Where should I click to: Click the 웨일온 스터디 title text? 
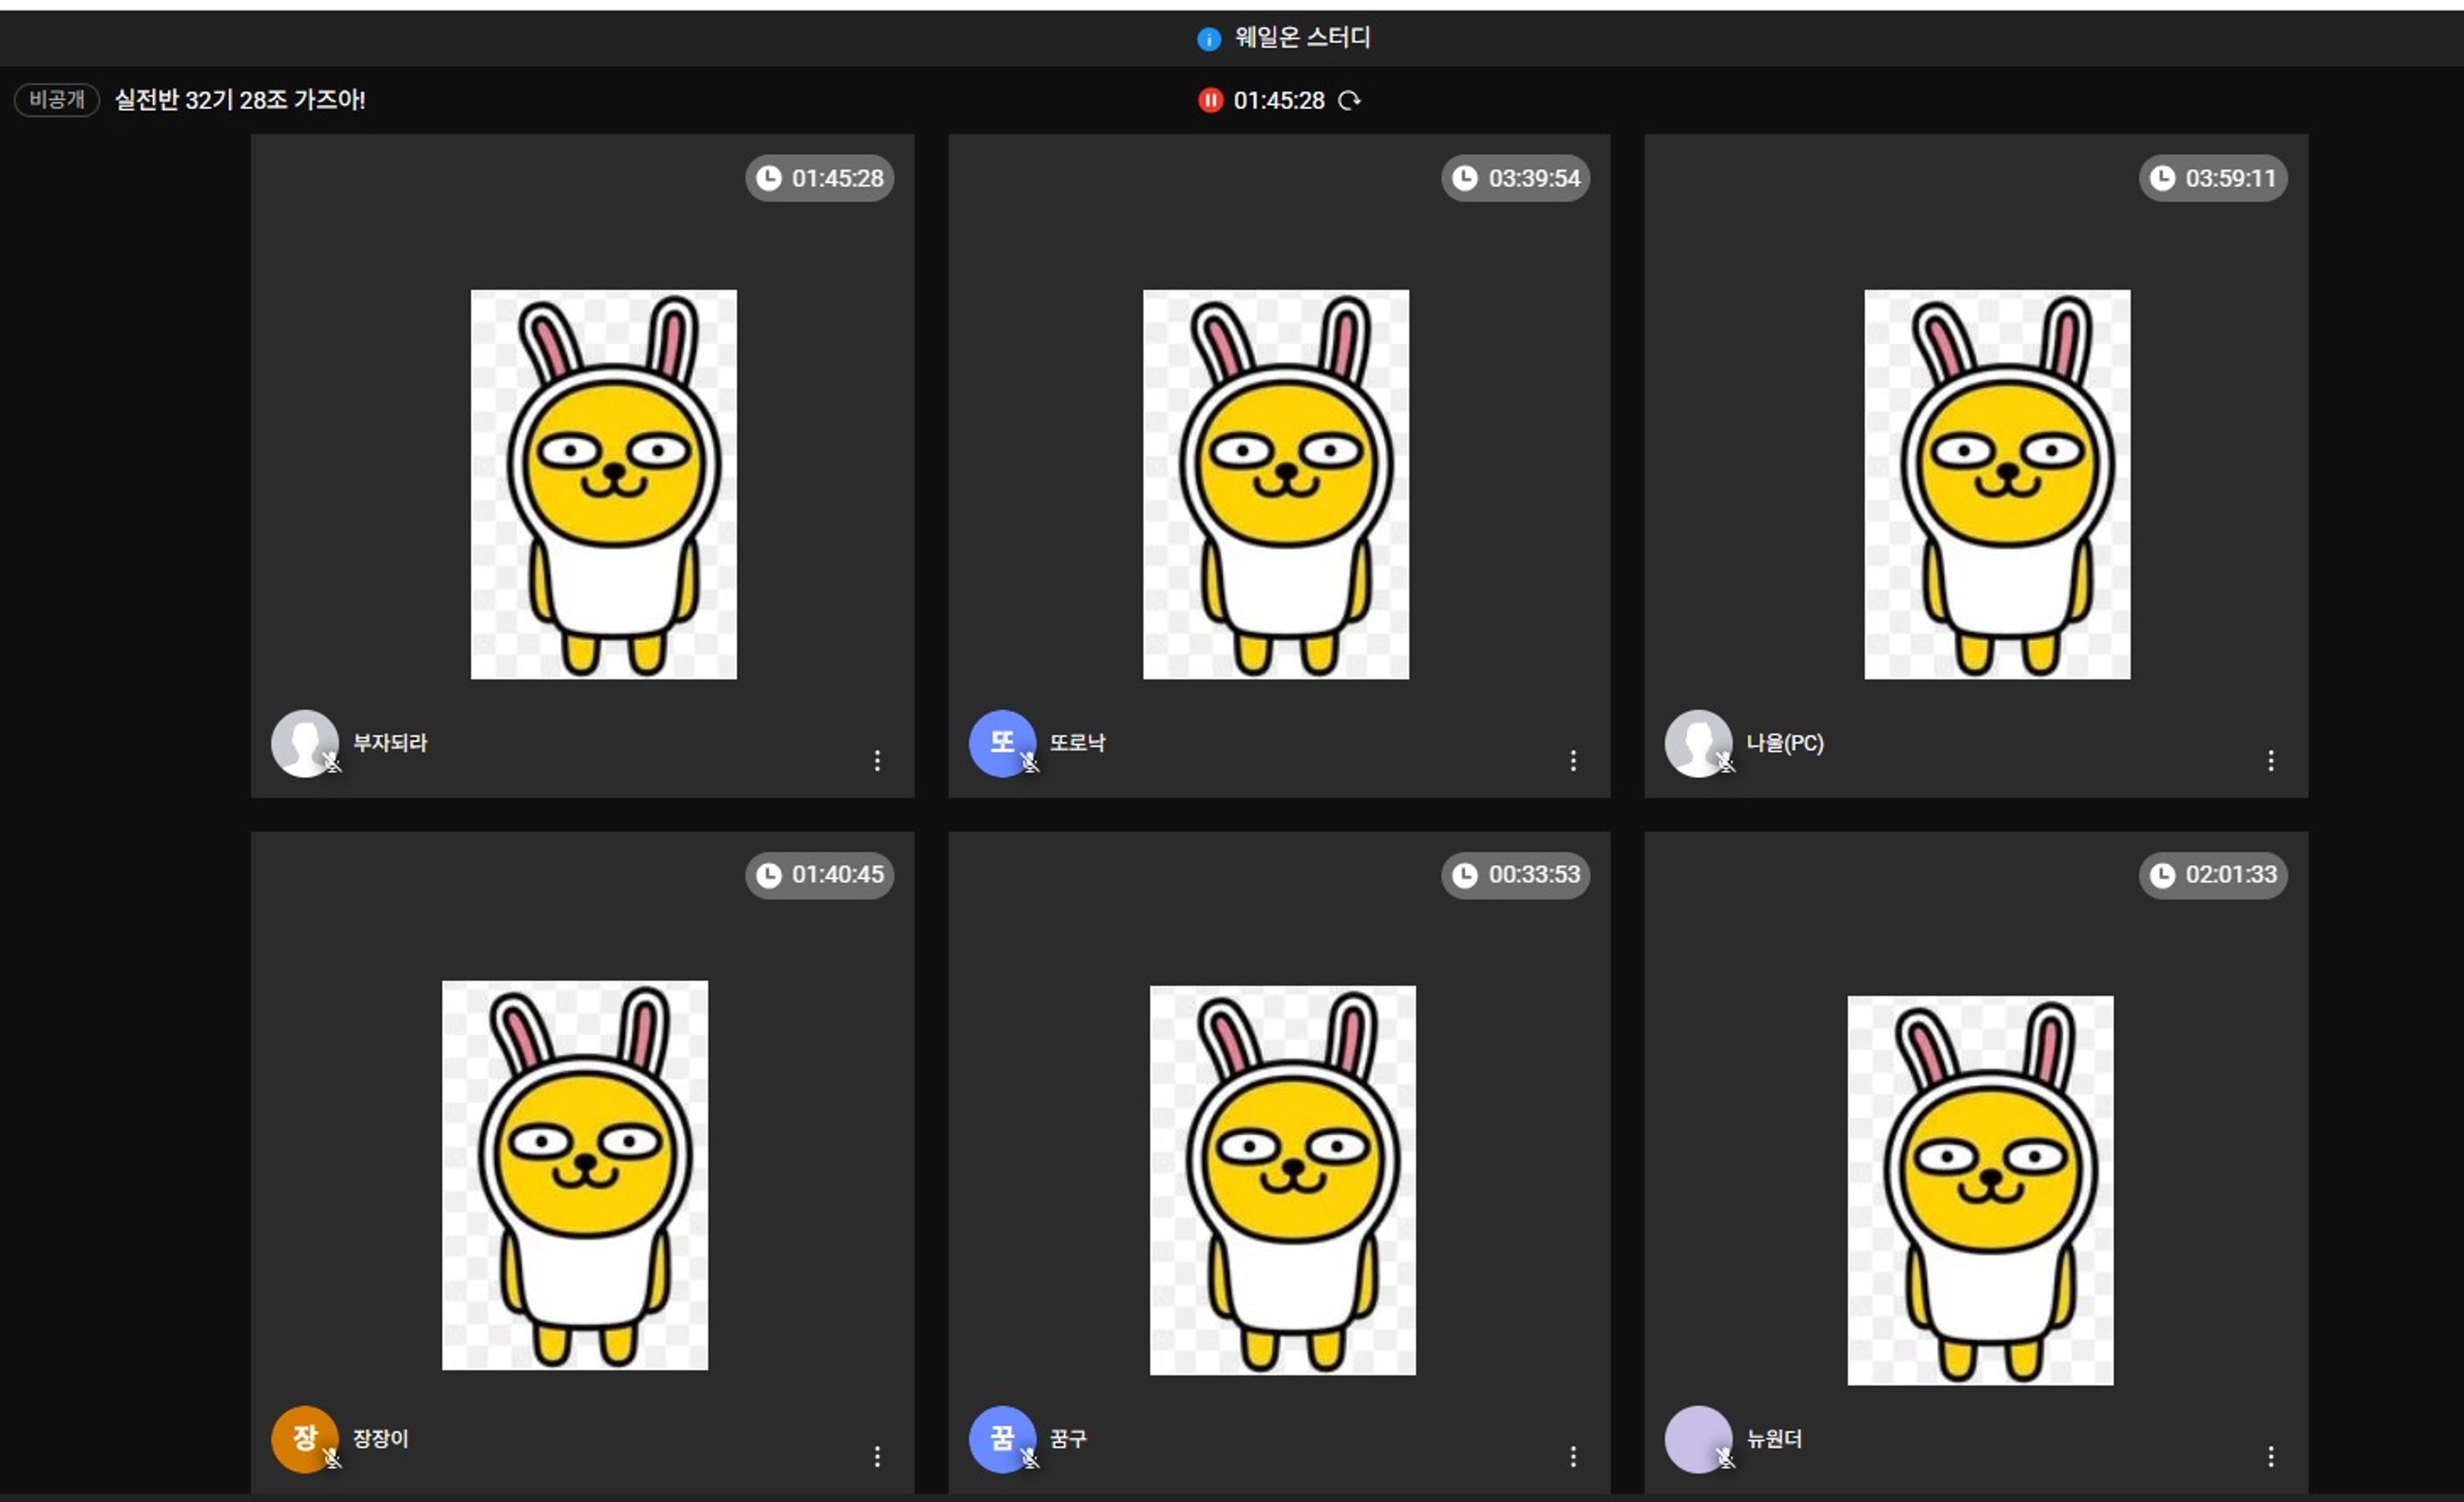click(1302, 38)
